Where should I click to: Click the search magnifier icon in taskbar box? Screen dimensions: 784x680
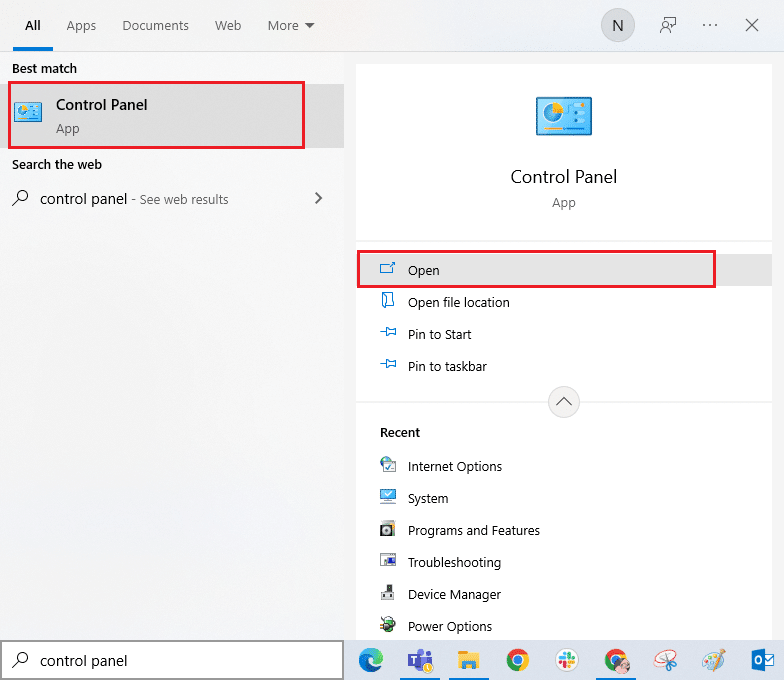click(x=20, y=660)
